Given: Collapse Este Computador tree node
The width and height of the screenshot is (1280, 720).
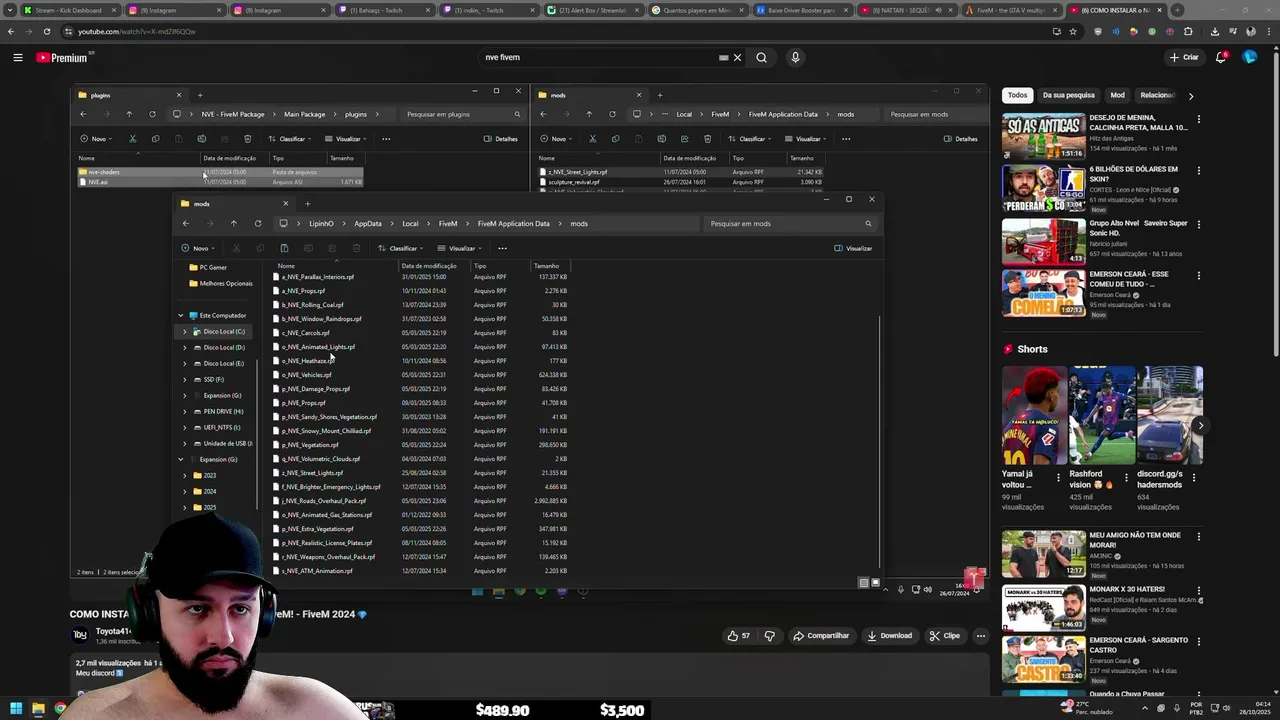Looking at the screenshot, I should pyautogui.click(x=181, y=315).
